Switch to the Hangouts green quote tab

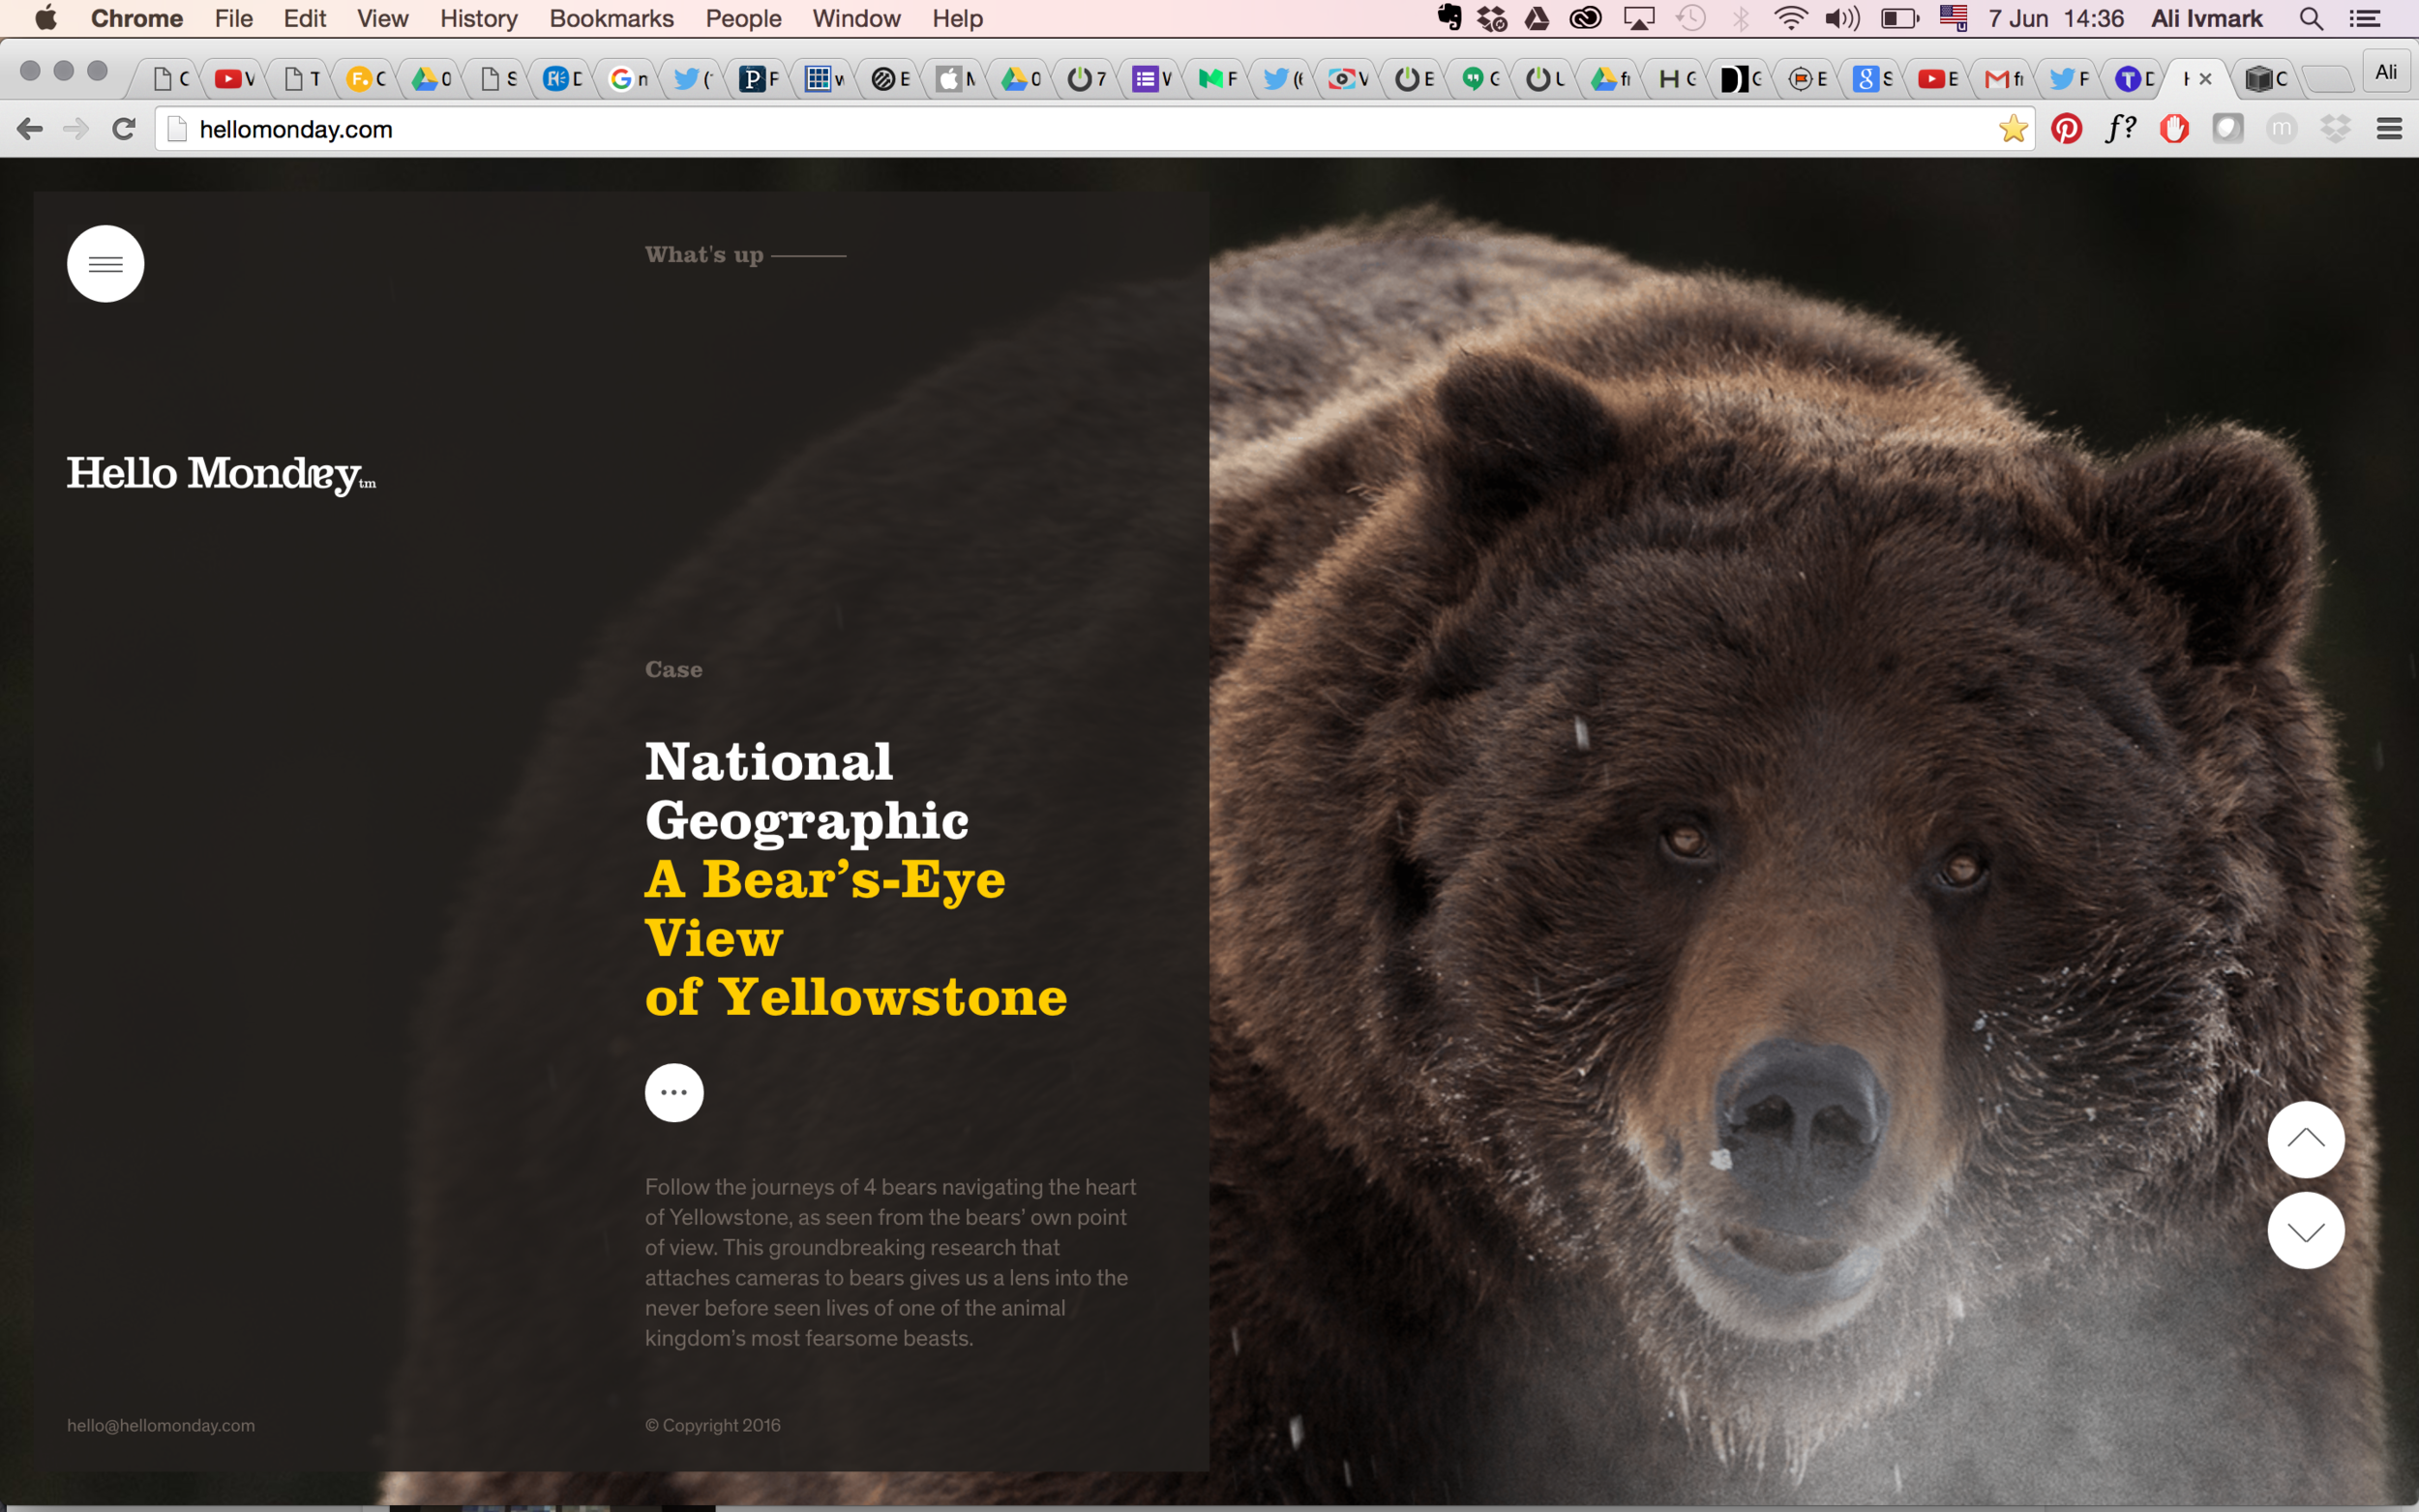click(1480, 79)
